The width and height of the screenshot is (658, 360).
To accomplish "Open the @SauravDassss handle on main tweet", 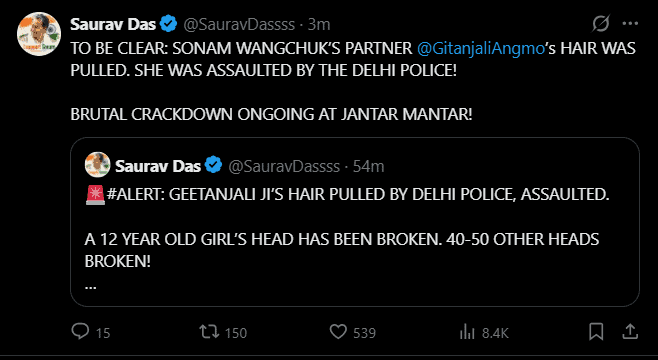I will point(239,25).
